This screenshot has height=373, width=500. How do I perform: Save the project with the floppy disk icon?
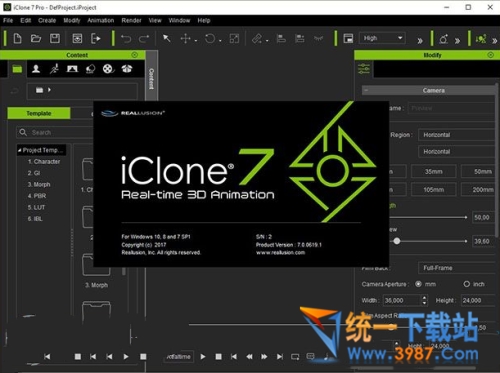[55, 39]
